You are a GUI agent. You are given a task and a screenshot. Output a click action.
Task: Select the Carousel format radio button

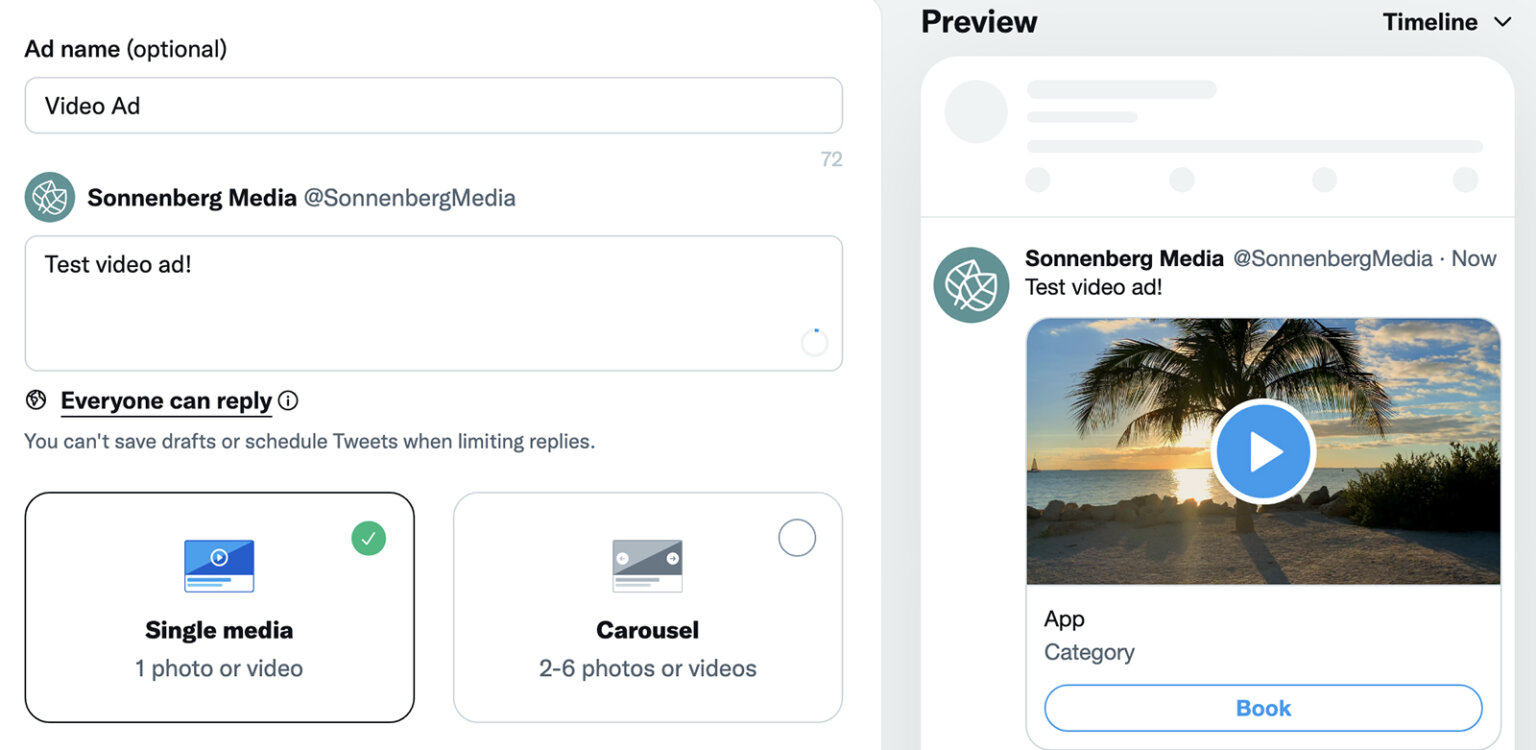pos(797,537)
